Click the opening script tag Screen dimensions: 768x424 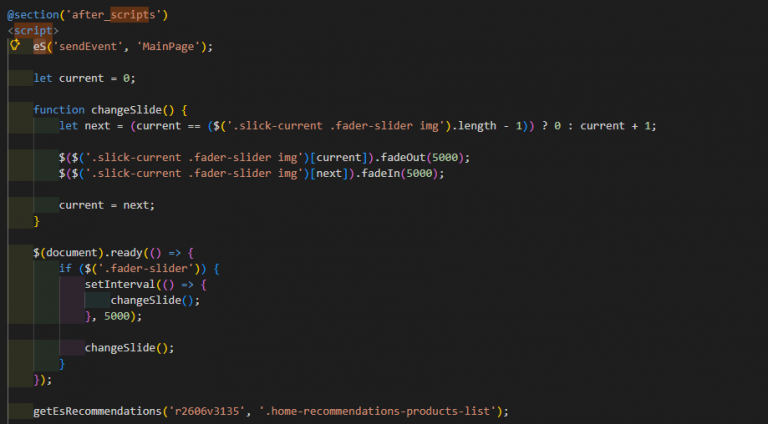point(33,30)
